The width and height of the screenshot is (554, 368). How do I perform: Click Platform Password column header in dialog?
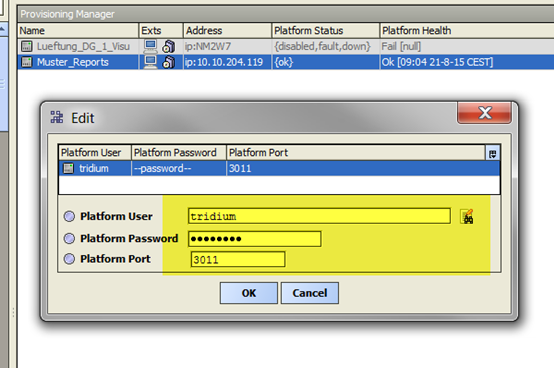(x=179, y=153)
